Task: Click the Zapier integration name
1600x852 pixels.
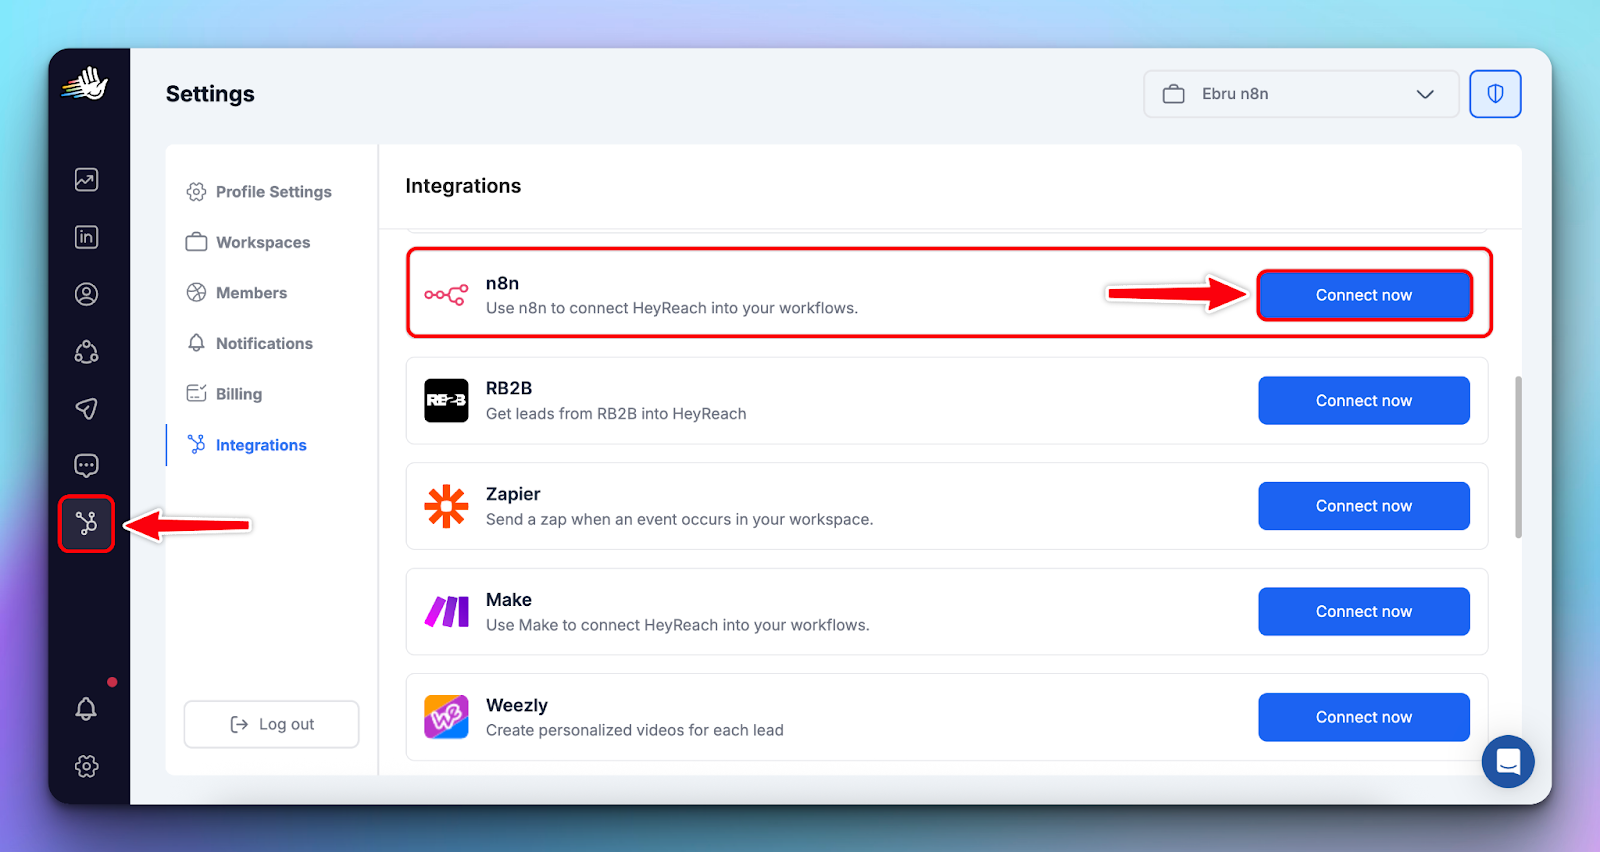Action: click(x=513, y=494)
